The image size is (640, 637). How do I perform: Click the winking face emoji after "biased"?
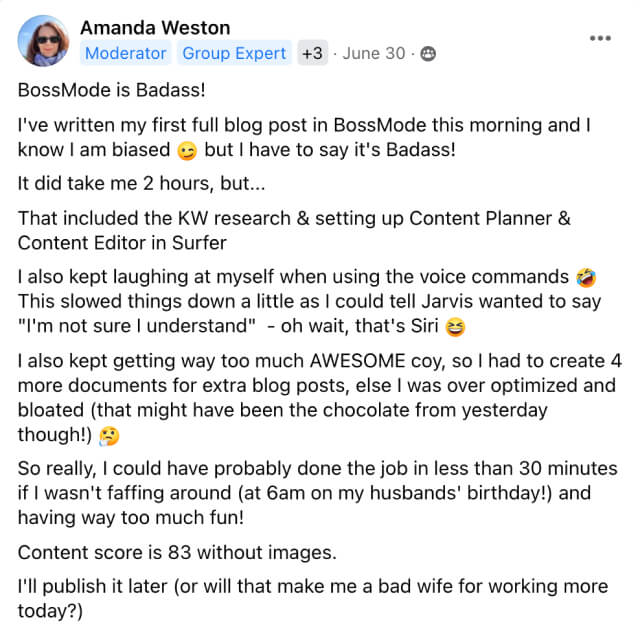point(187,151)
